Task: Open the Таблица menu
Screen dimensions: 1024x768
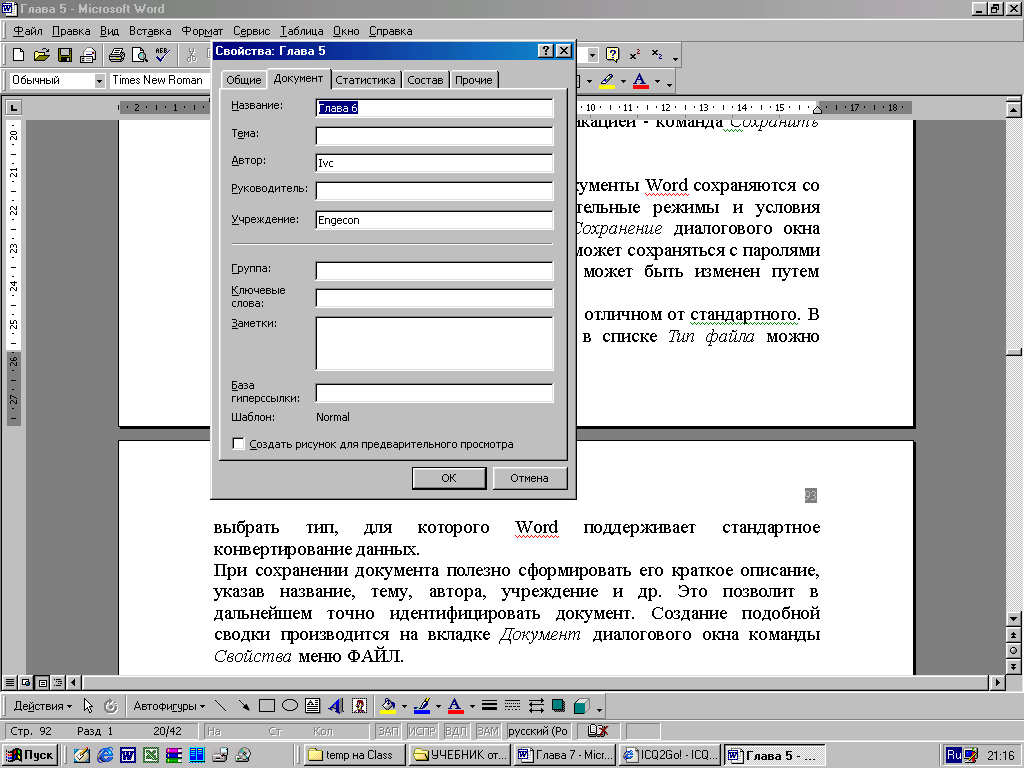Action: (x=302, y=31)
